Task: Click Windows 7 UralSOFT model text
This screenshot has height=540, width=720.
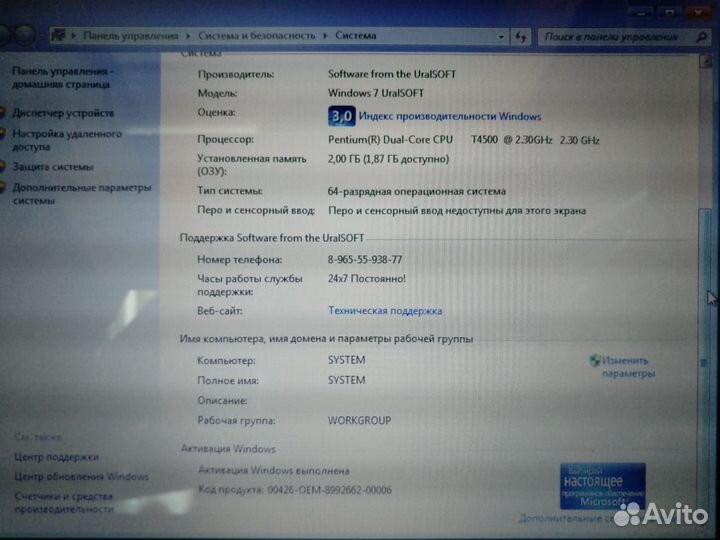Action: pyautogui.click(x=376, y=93)
